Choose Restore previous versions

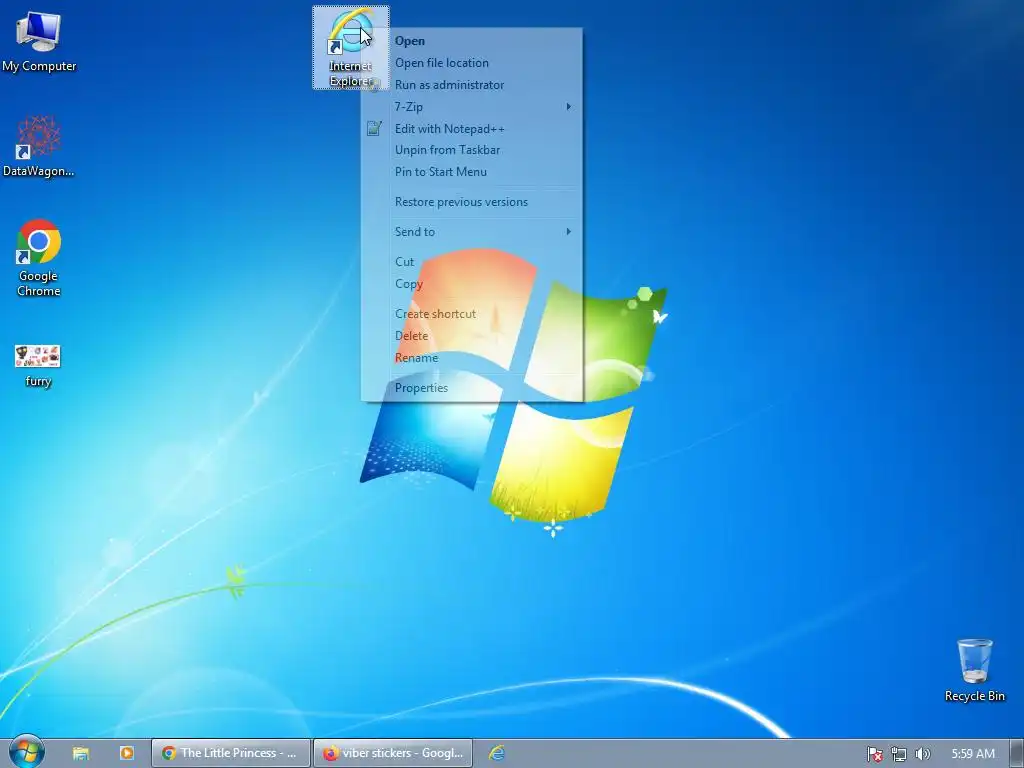click(x=472, y=202)
